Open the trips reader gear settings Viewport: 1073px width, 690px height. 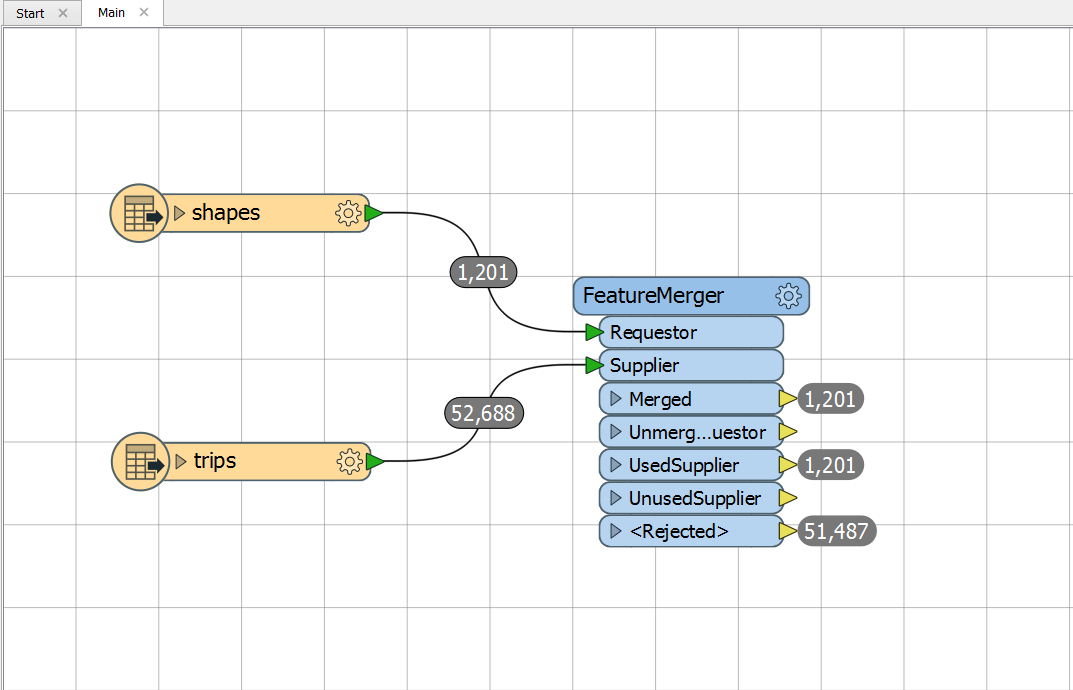point(350,461)
